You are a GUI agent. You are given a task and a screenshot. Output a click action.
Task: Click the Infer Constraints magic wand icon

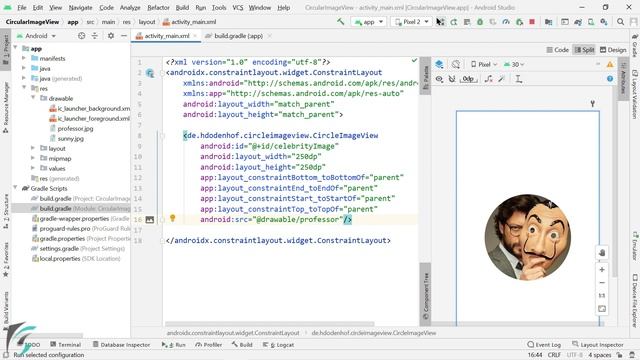point(502,79)
